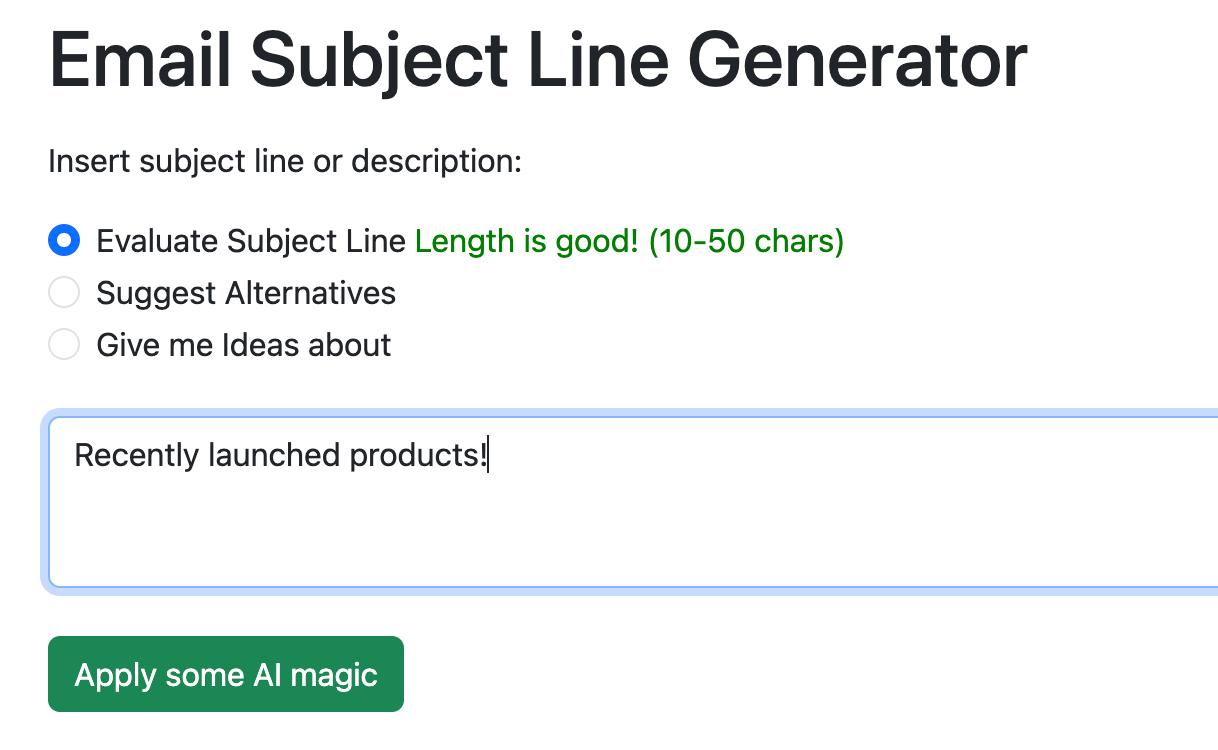Select the text Recently launched products!
This screenshot has width=1218, height=750.
click(x=280, y=455)
